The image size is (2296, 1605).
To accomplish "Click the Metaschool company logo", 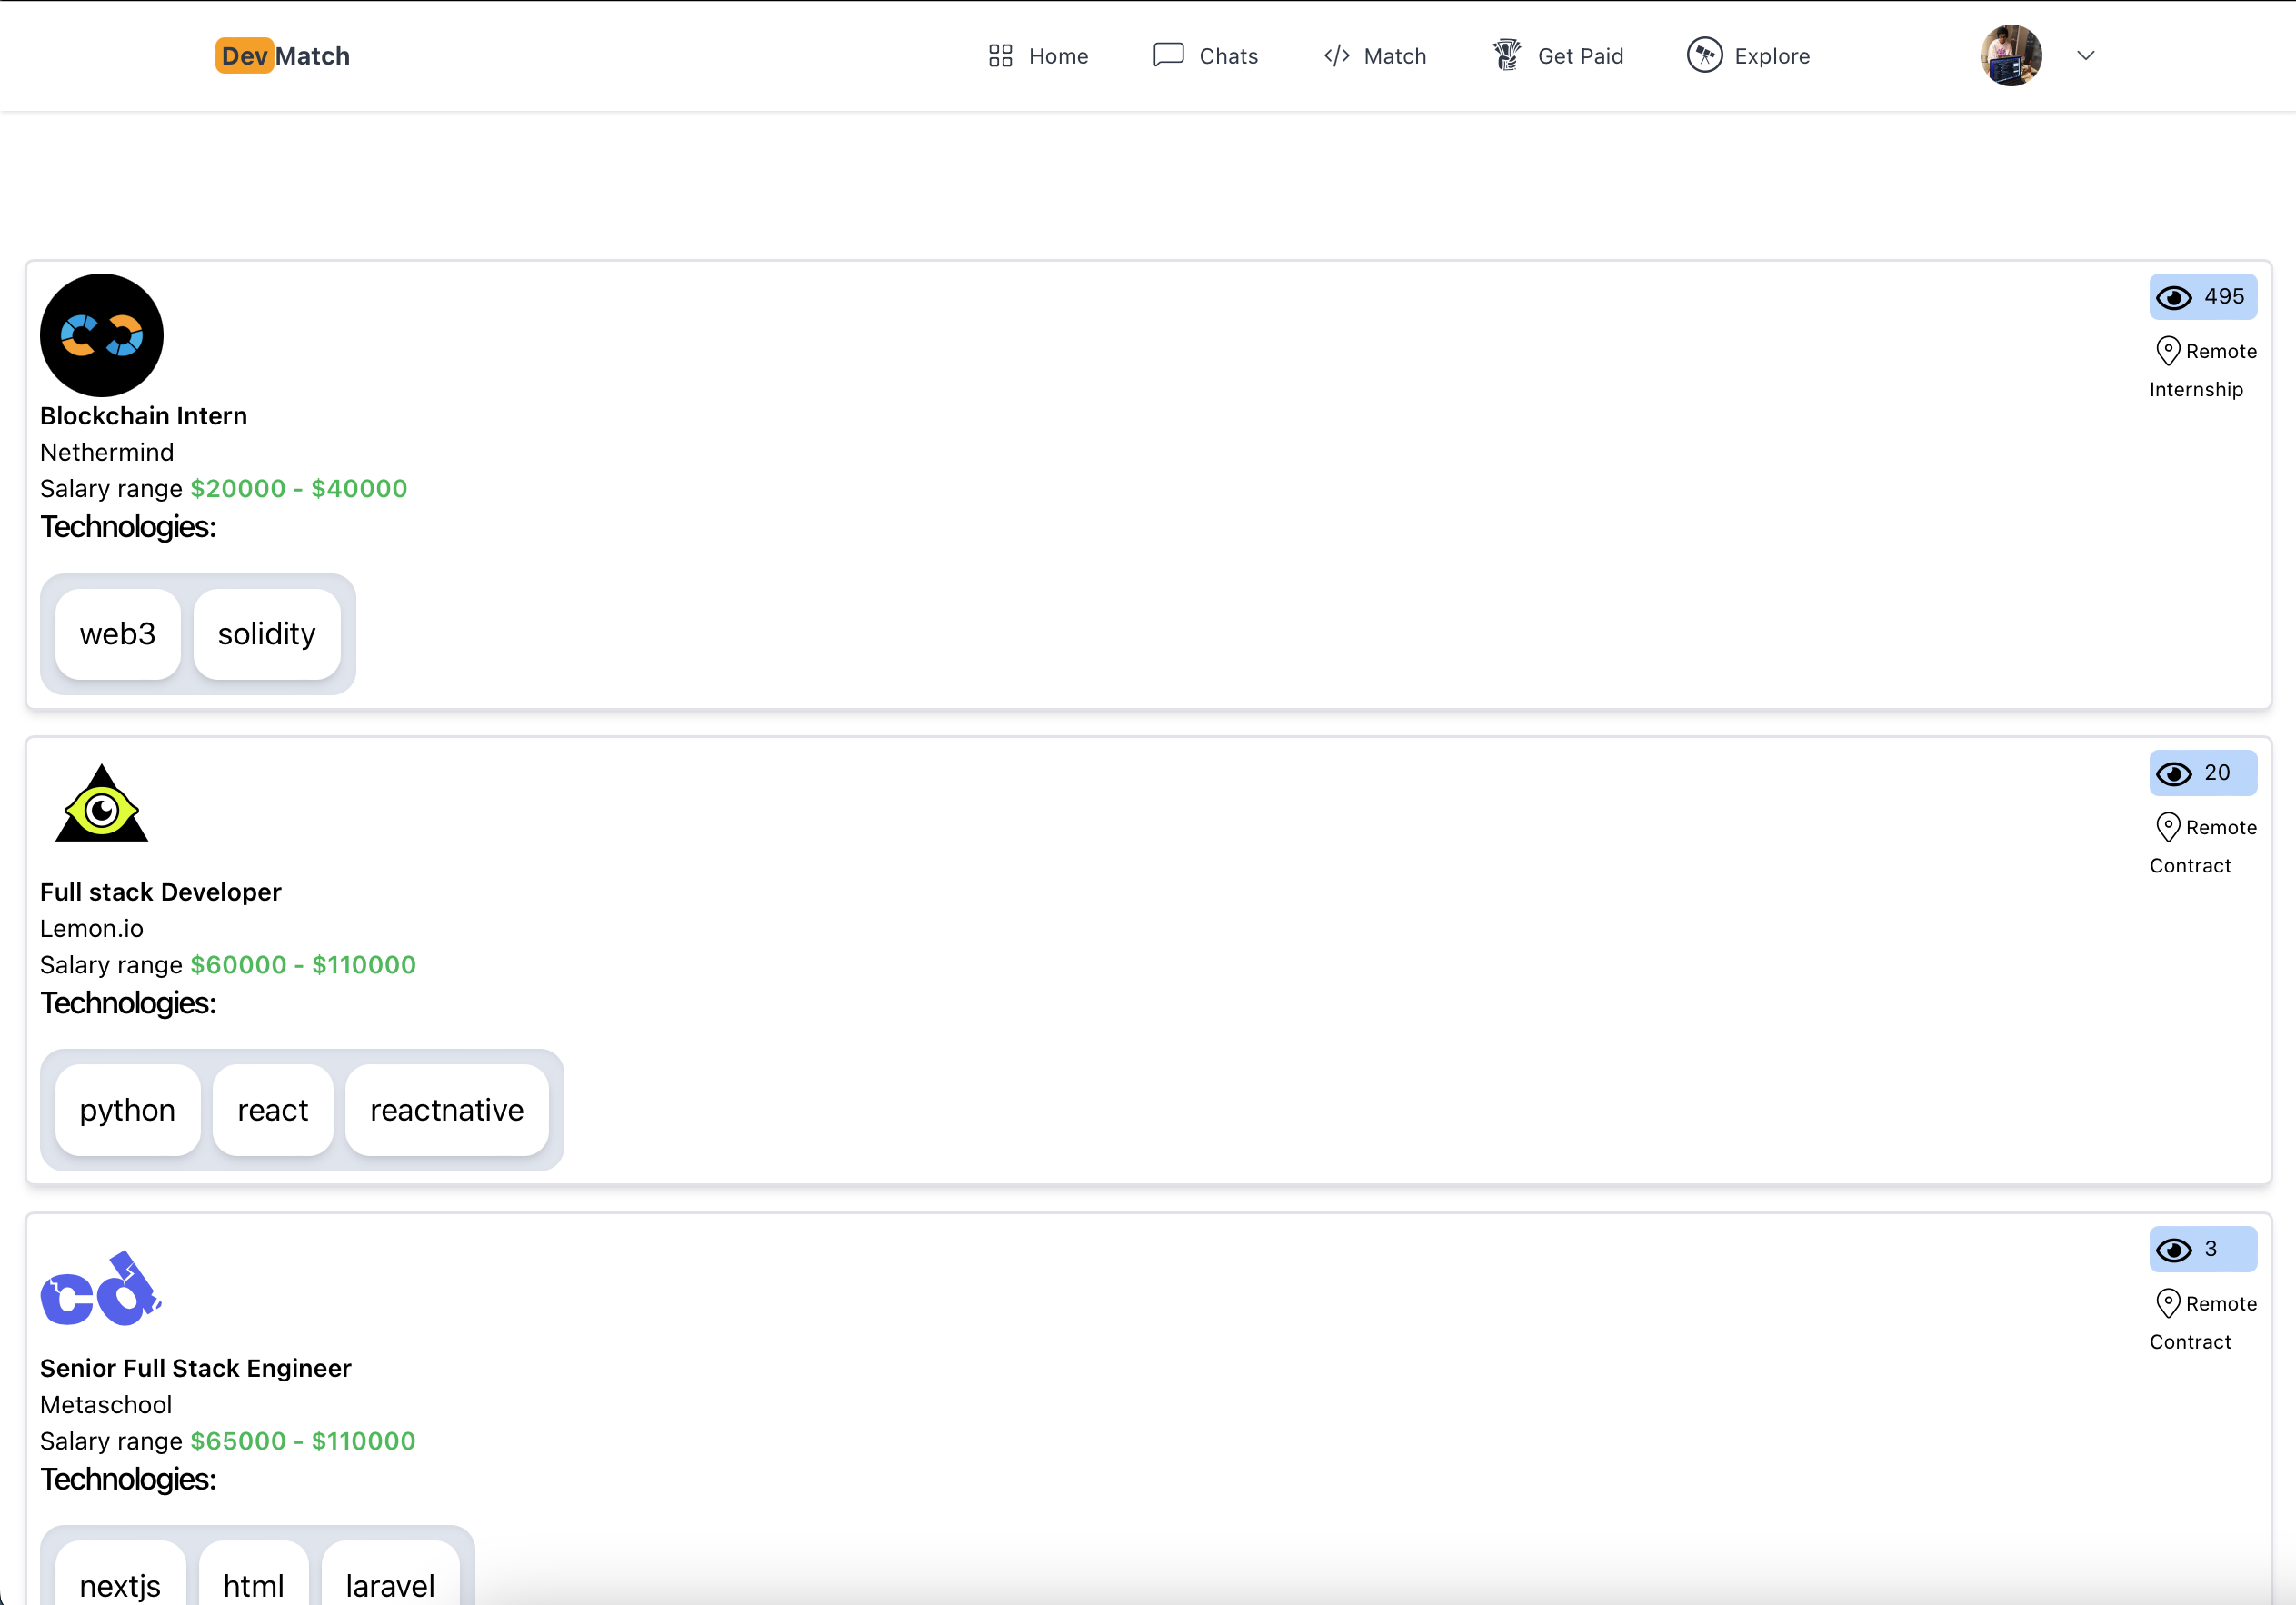I will pos(100,1289).
